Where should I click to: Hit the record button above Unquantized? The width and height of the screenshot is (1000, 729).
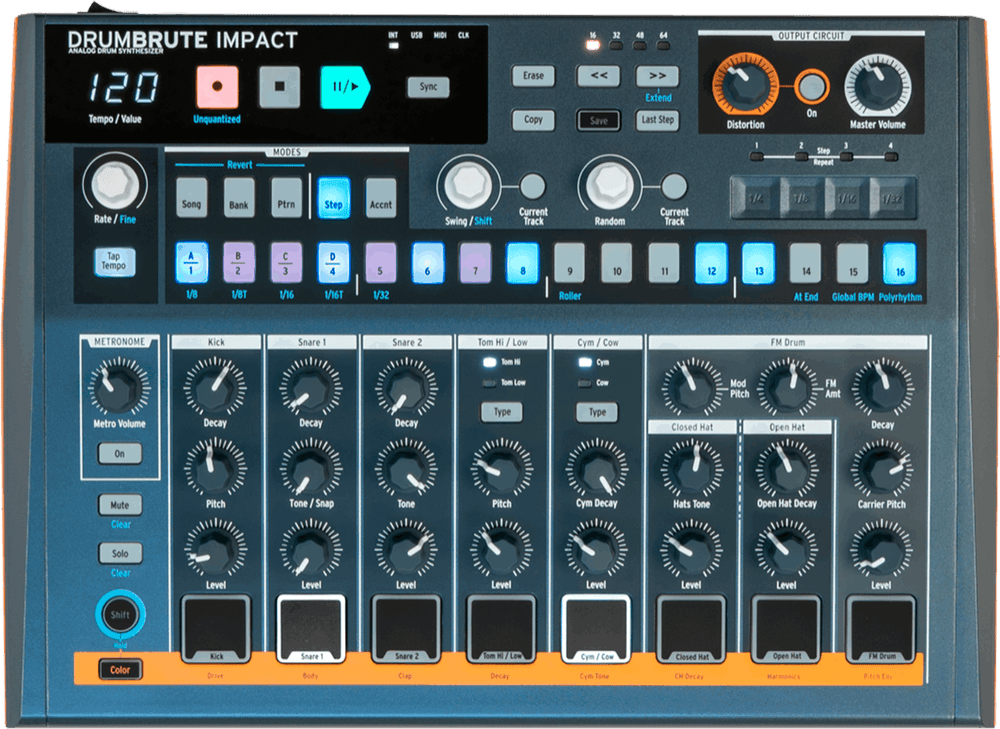pyautogui.click(x=217, y=87)
